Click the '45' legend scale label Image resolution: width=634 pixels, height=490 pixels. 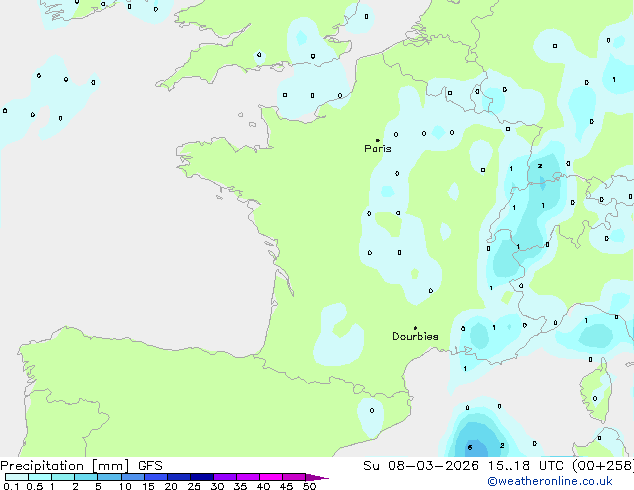click(286, 486)
